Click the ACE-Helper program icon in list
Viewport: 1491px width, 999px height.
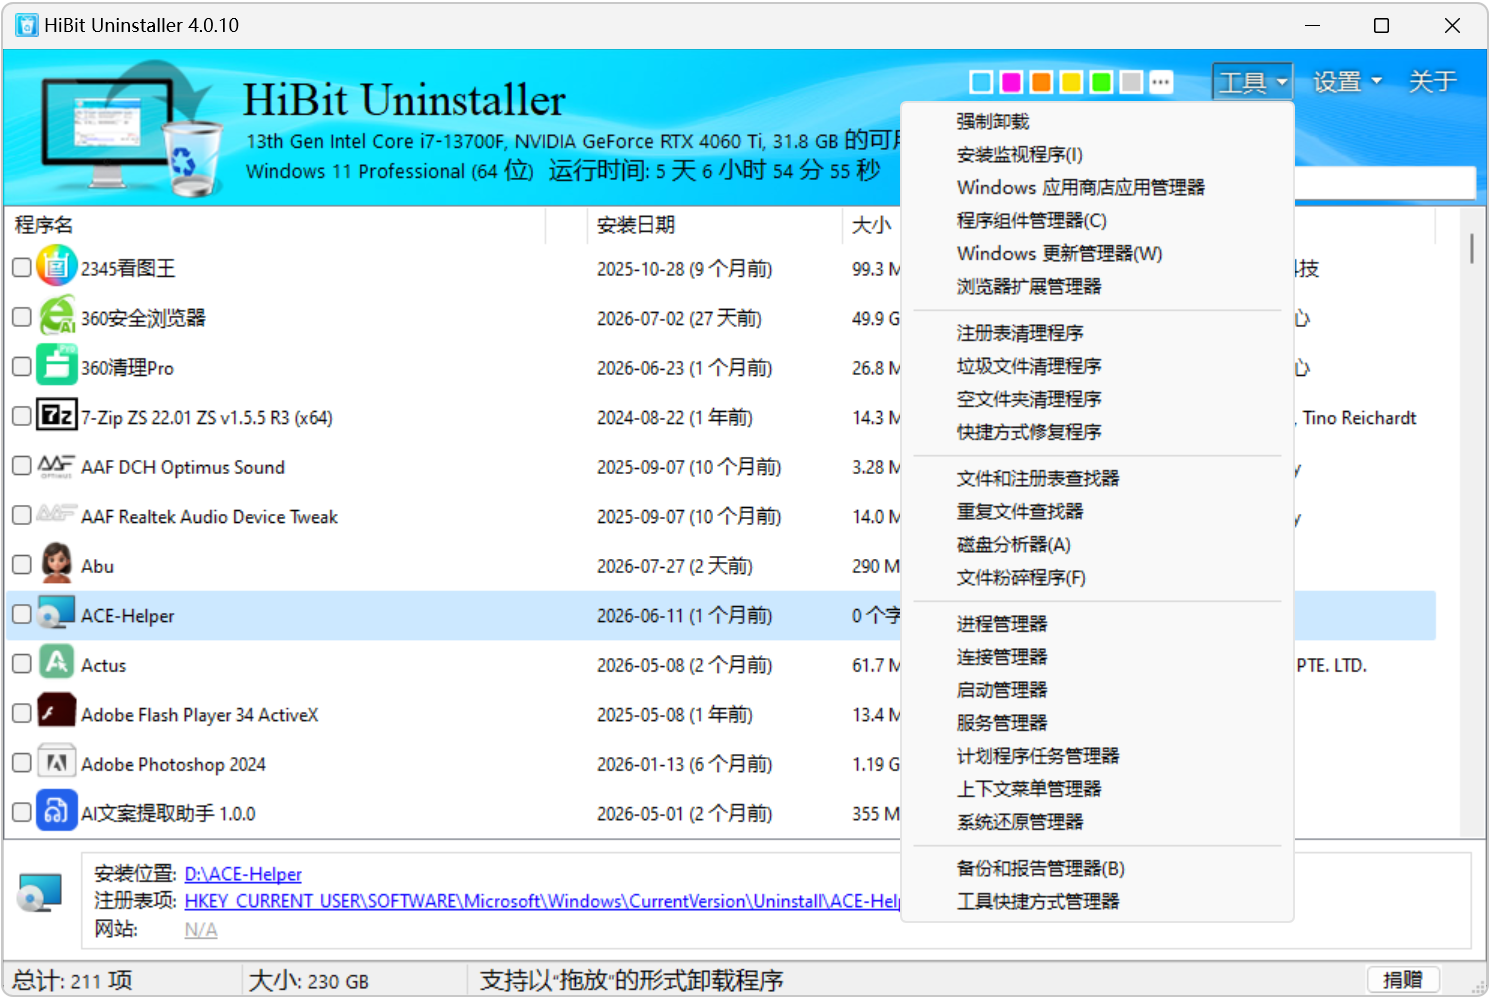(x=57, y=613)
